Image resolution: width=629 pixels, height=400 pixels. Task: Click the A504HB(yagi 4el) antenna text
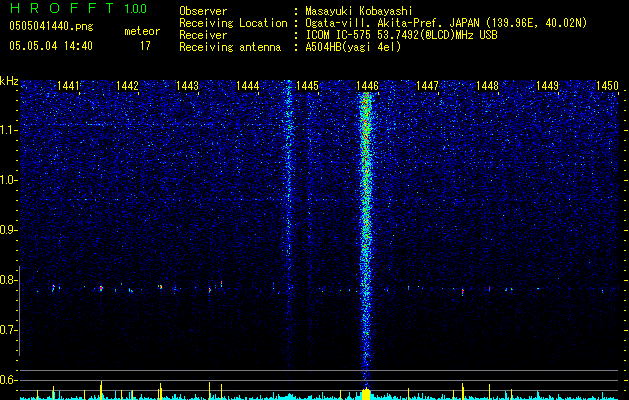tap(353, 47)
